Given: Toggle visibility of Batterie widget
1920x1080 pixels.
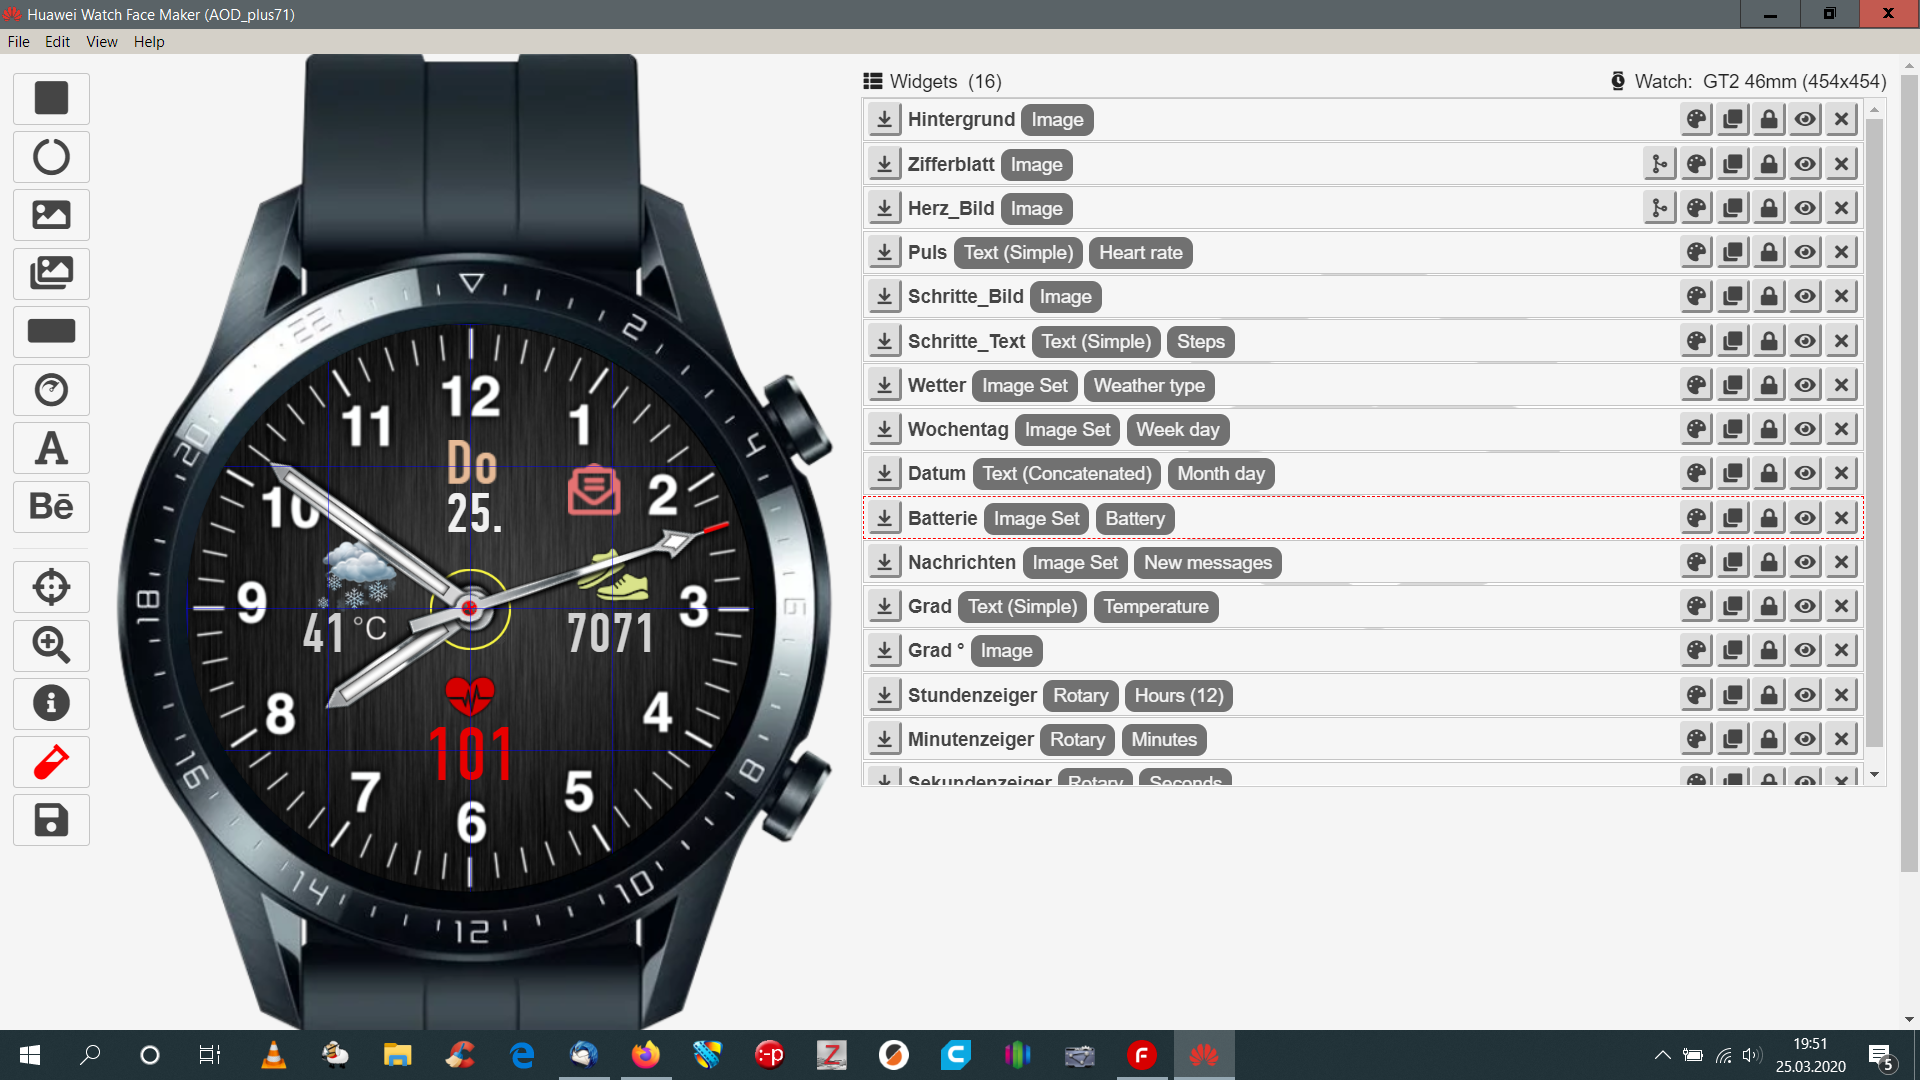Looking at the screenshot, I should 1805,518.
